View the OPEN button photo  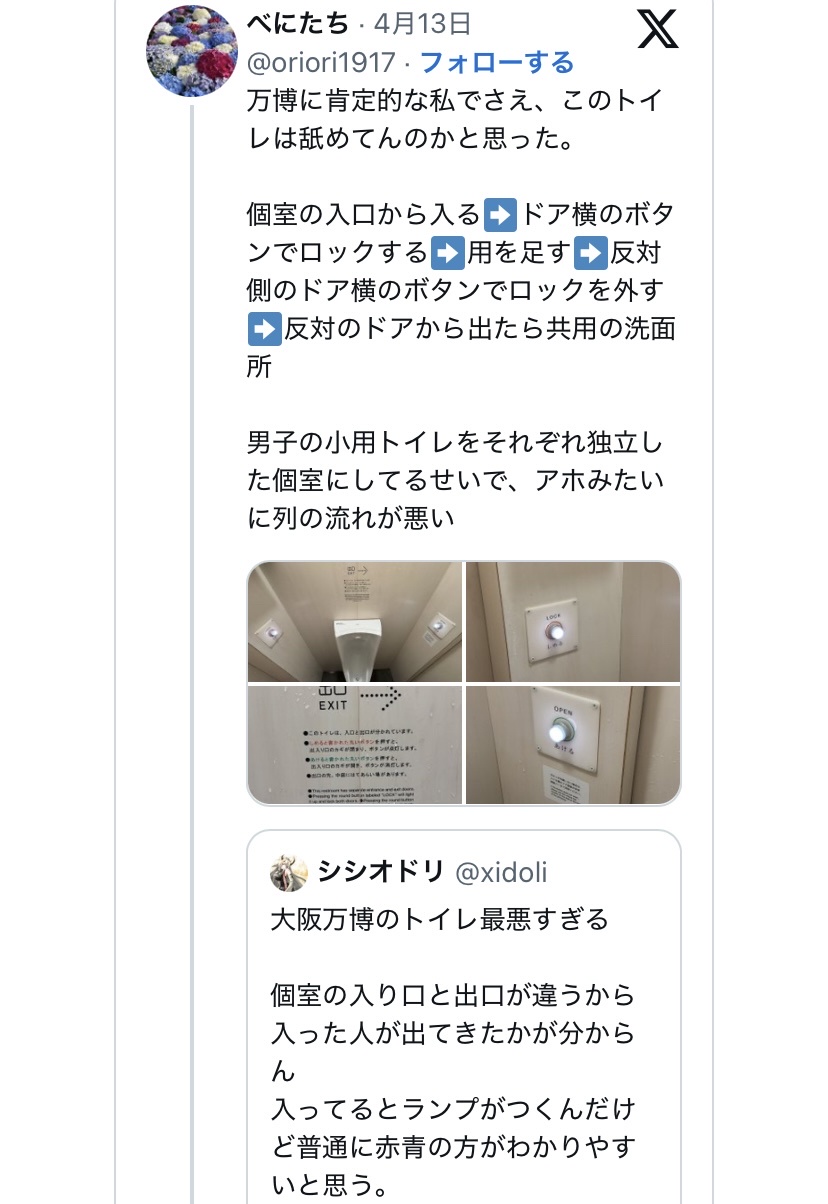573,744
